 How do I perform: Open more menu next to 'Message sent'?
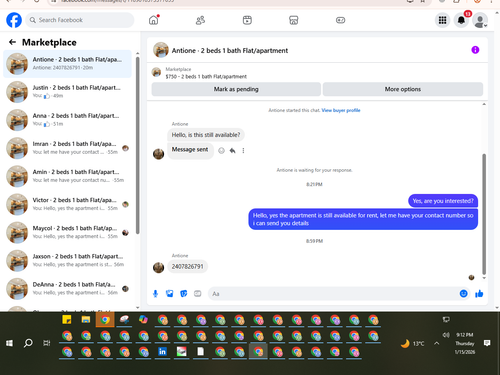click(x=243, y=151)
